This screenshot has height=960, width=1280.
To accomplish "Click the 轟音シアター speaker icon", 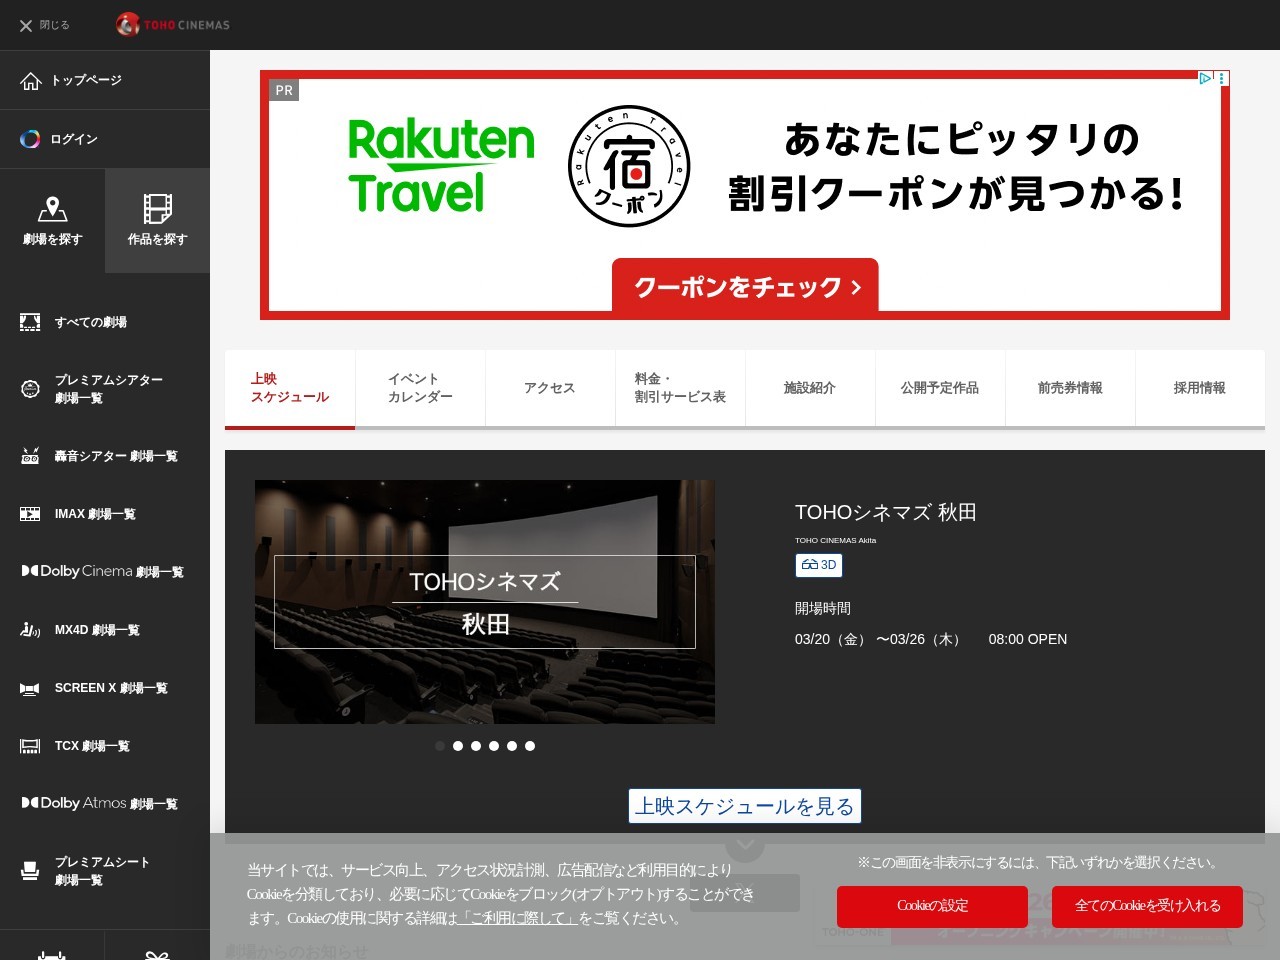I will coord(31,455).
